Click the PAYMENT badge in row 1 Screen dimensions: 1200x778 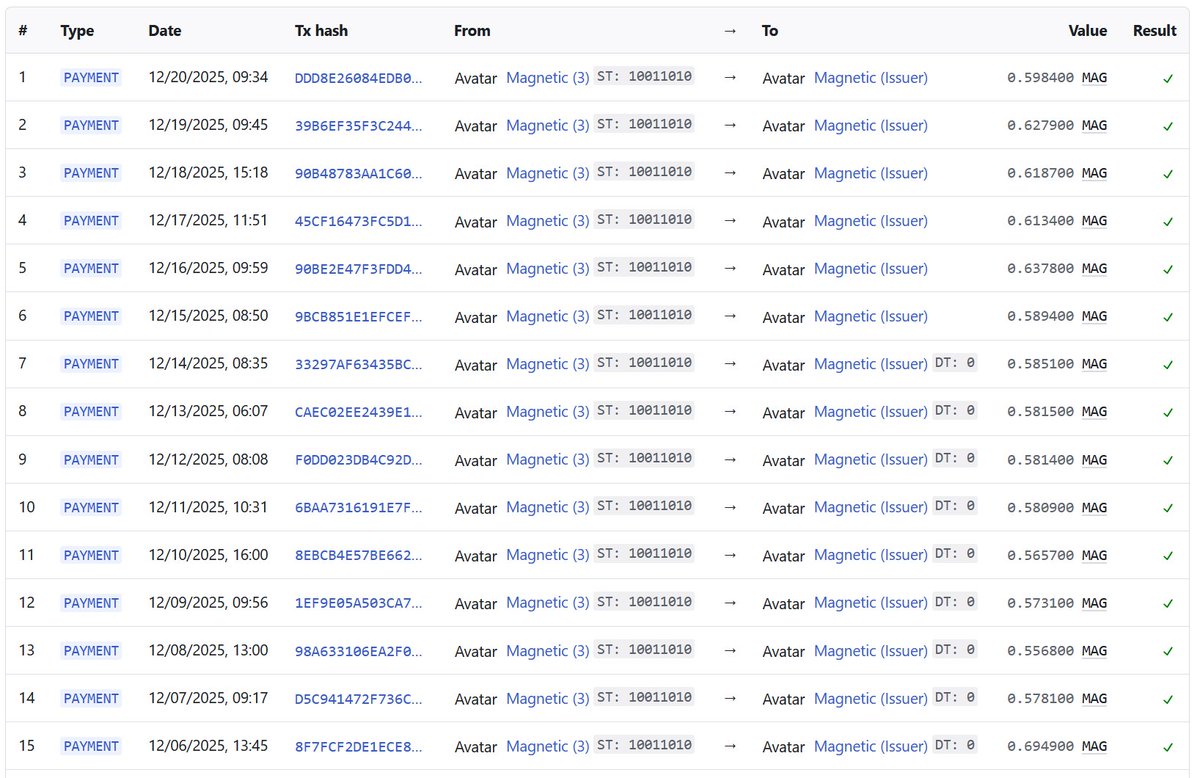(91, 78)
